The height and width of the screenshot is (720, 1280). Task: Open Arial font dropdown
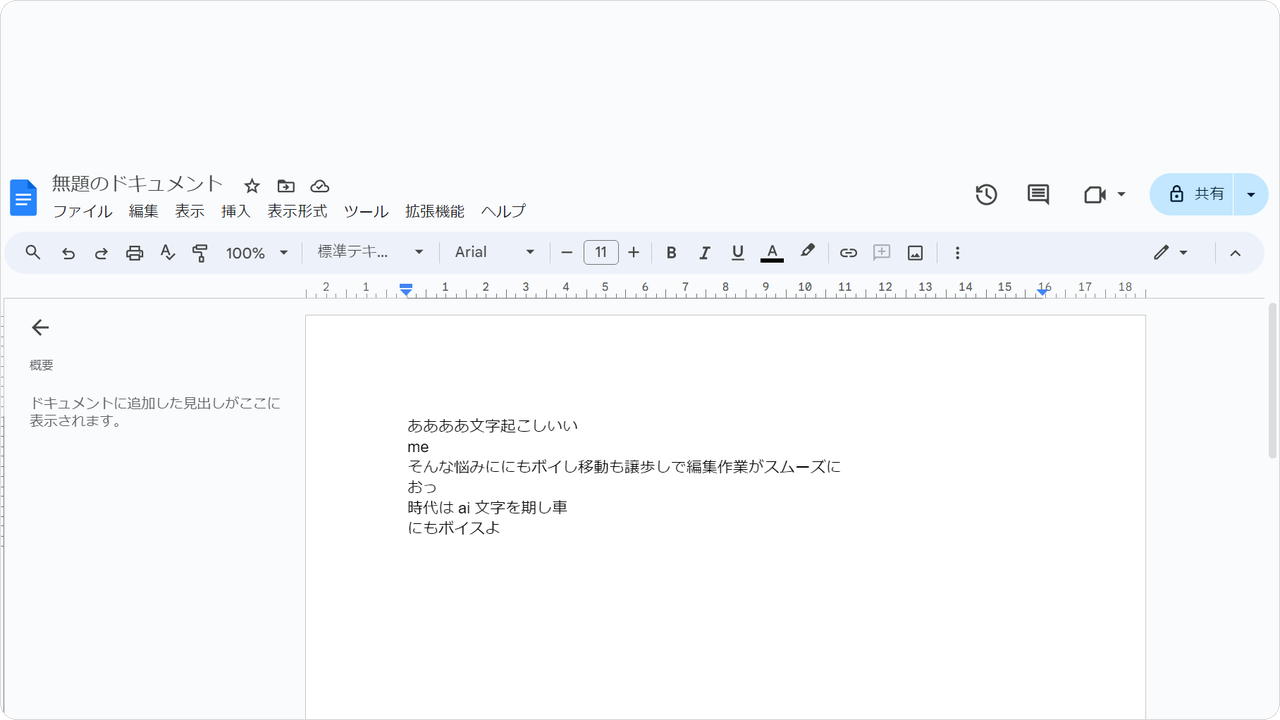click(x=495, y=253)
